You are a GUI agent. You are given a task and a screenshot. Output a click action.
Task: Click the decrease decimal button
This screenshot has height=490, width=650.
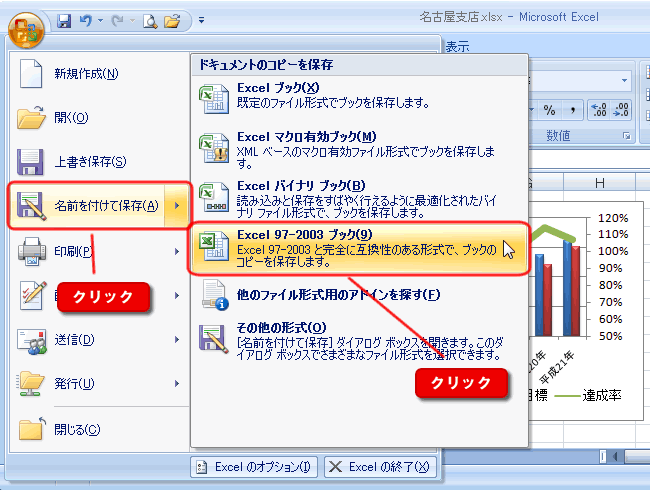621,110
